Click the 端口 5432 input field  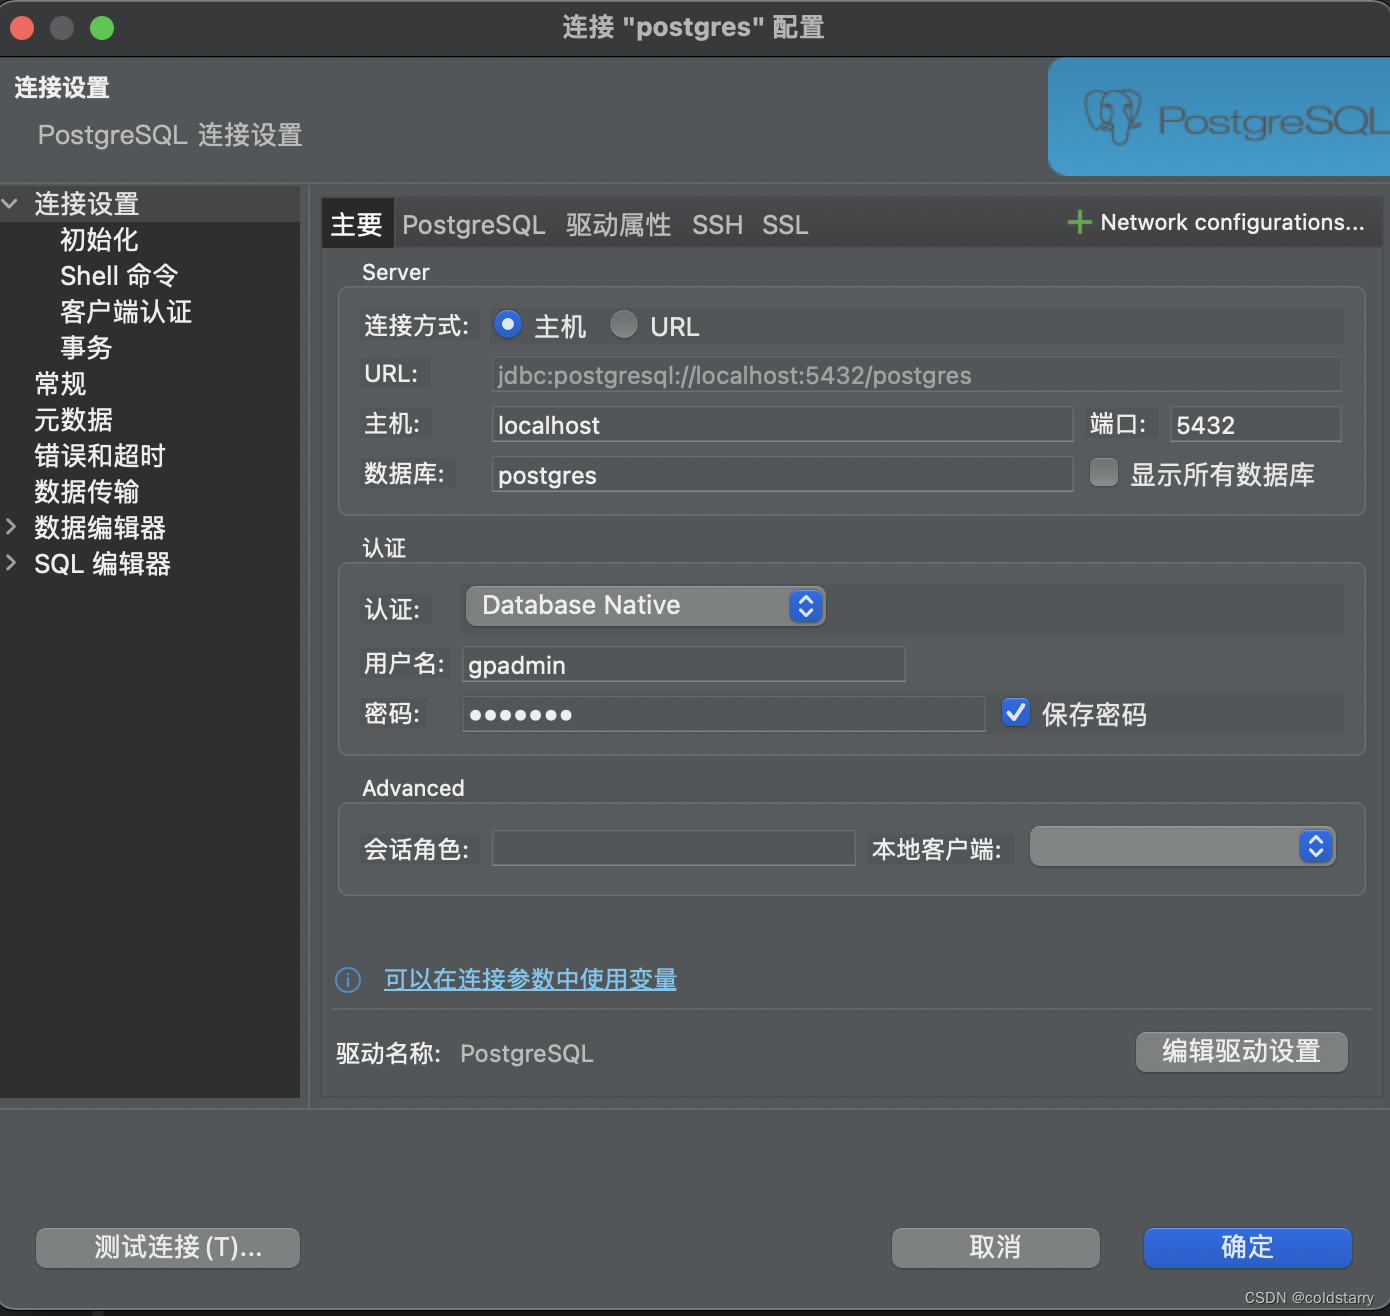pyautogui.click(x=1255, y=424)
